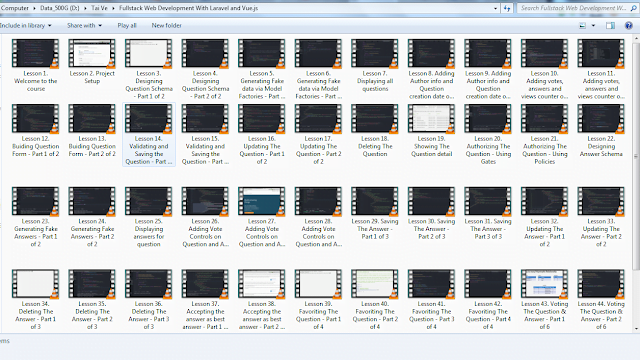
Task: Open the Share with dropdown
Action: pos(84,25)
